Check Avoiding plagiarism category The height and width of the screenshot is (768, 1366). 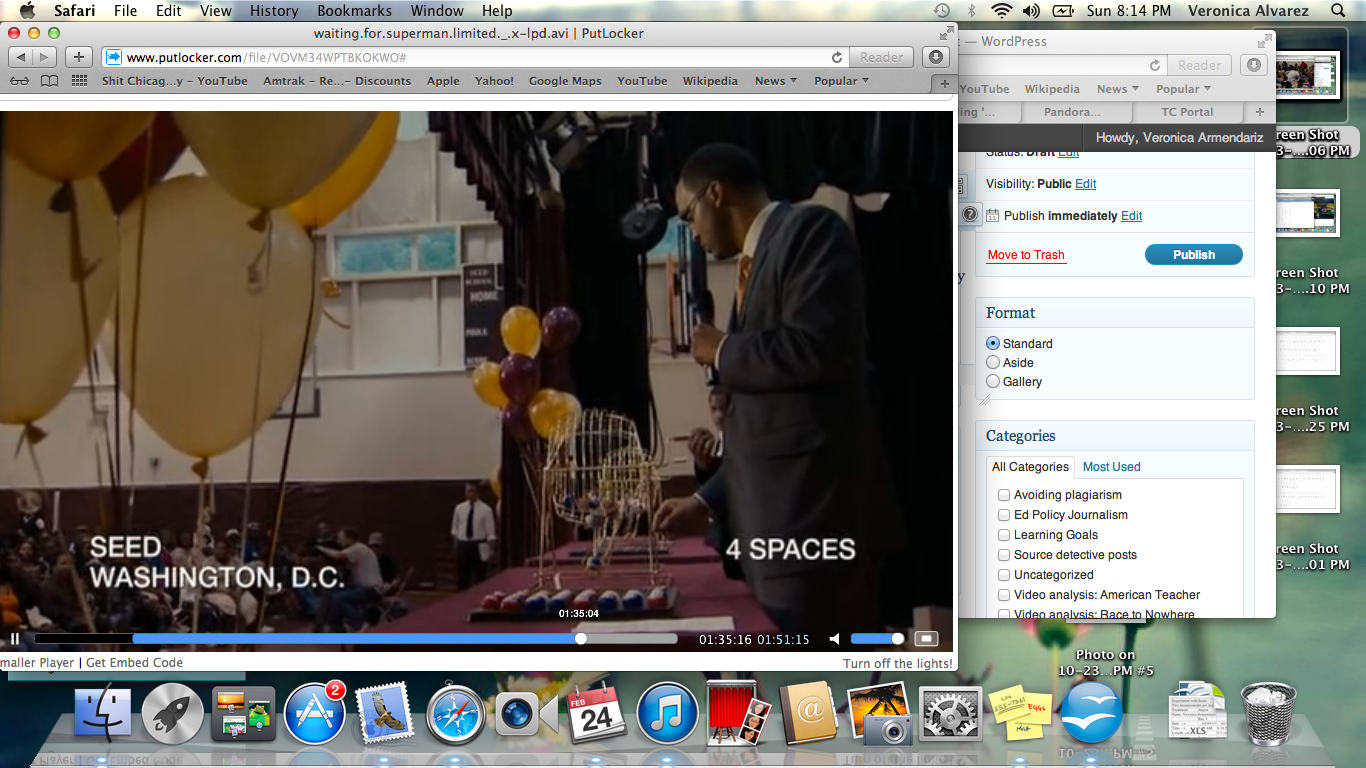click(x=1004, y=495)
